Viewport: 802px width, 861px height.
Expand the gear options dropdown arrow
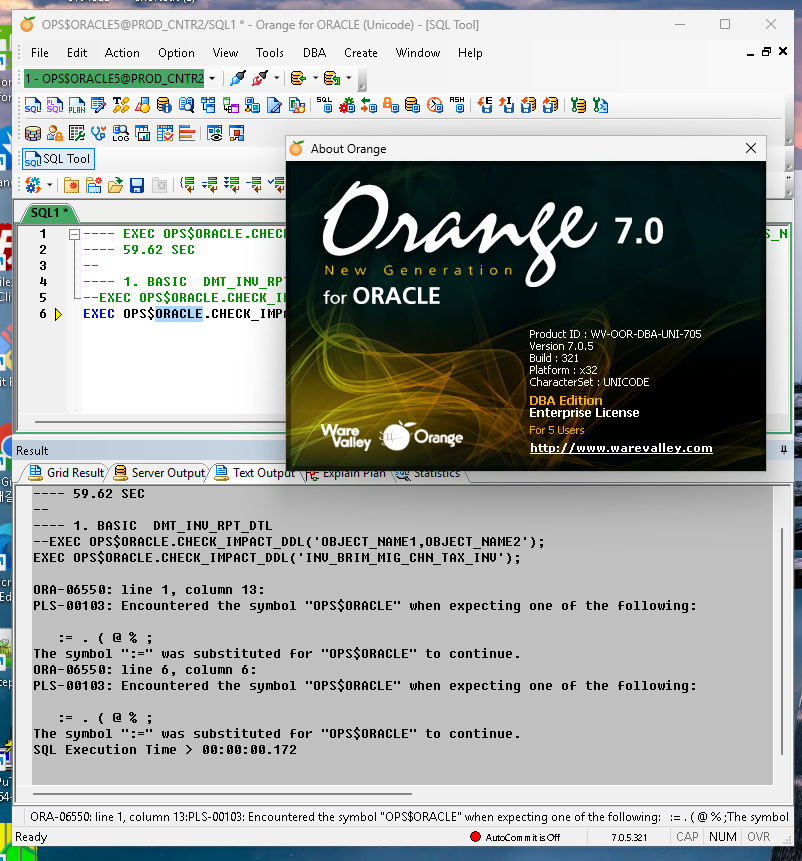(x=49, y=185)
